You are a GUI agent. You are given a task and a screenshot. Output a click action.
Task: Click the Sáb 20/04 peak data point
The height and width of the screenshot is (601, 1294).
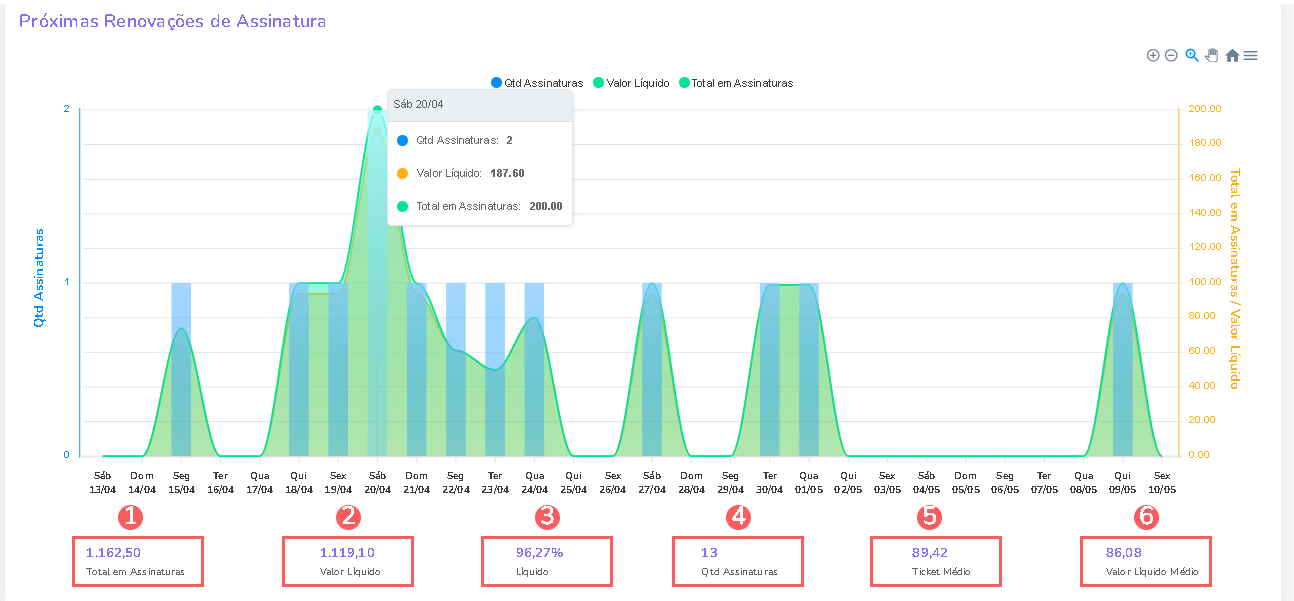pos(377,110)
